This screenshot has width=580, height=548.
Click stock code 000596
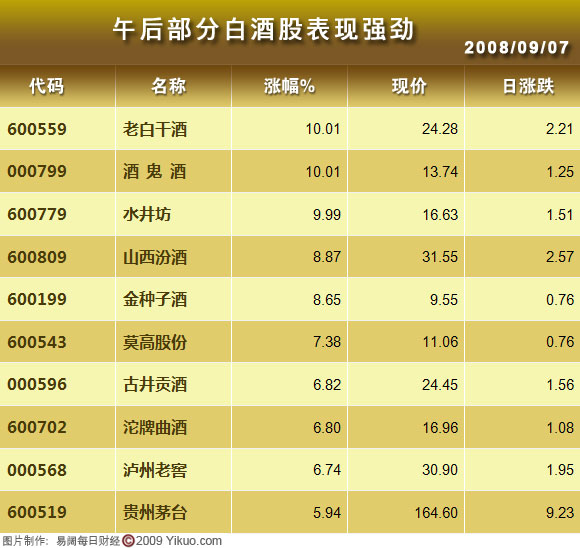tap(37, 384)
